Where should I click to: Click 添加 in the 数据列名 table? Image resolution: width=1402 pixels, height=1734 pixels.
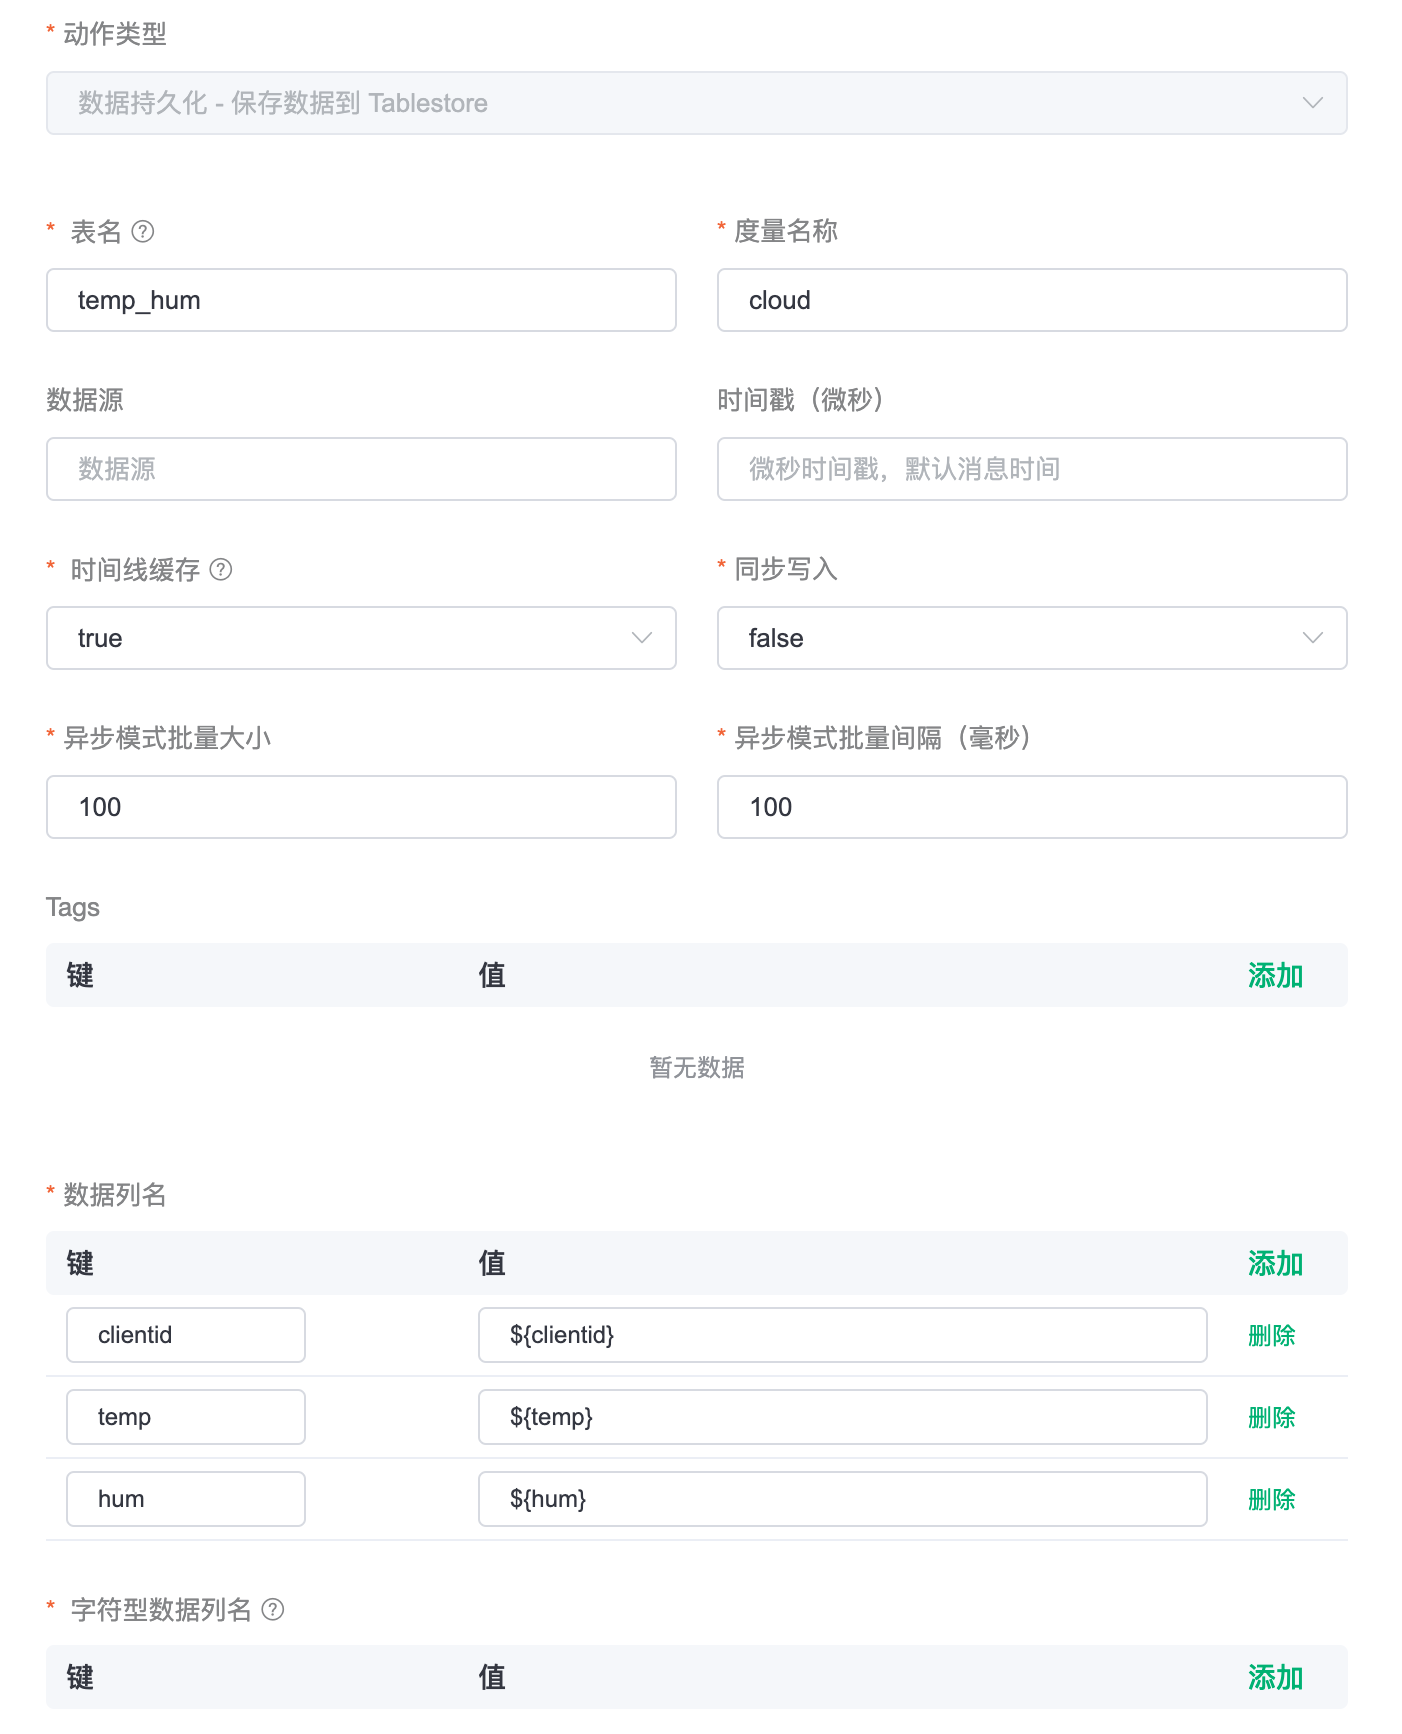pos(1274,1264)
